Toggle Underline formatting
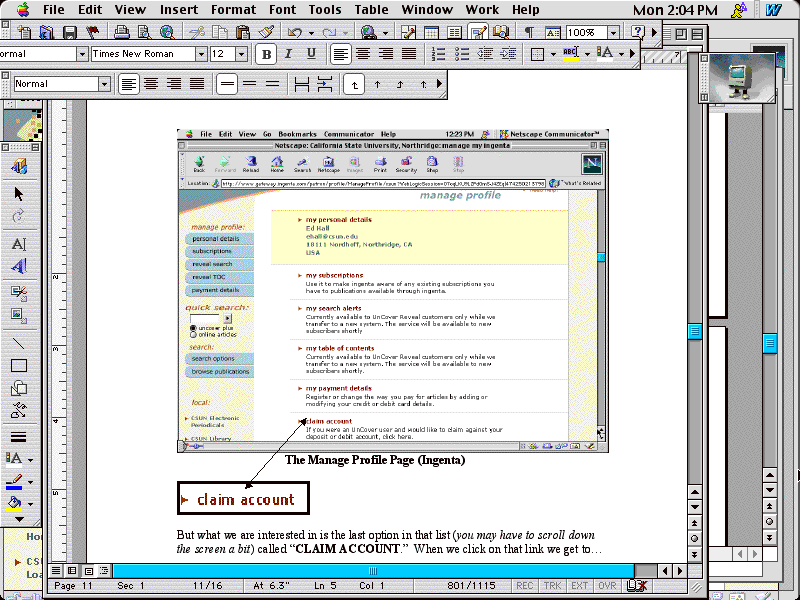The image size is (800, 600). (311, 54)
